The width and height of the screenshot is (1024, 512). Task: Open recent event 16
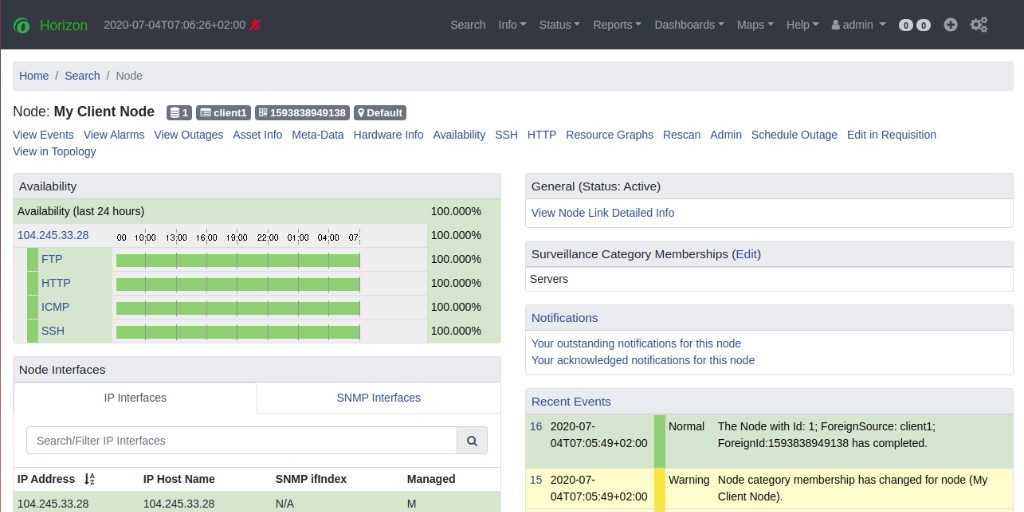[536, 426]
